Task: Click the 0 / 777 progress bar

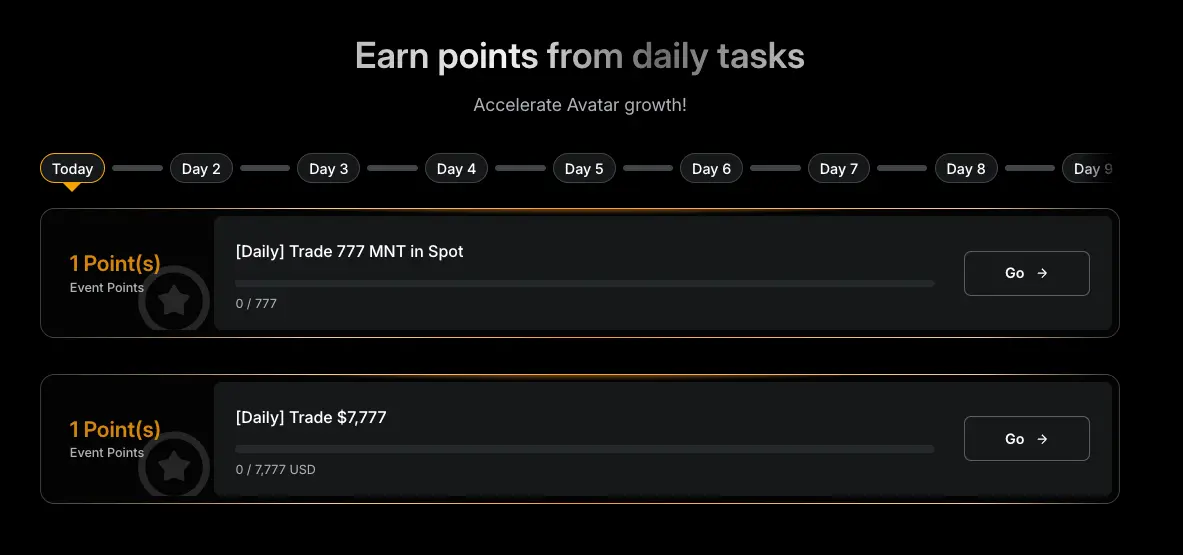Action: [585, 284]
